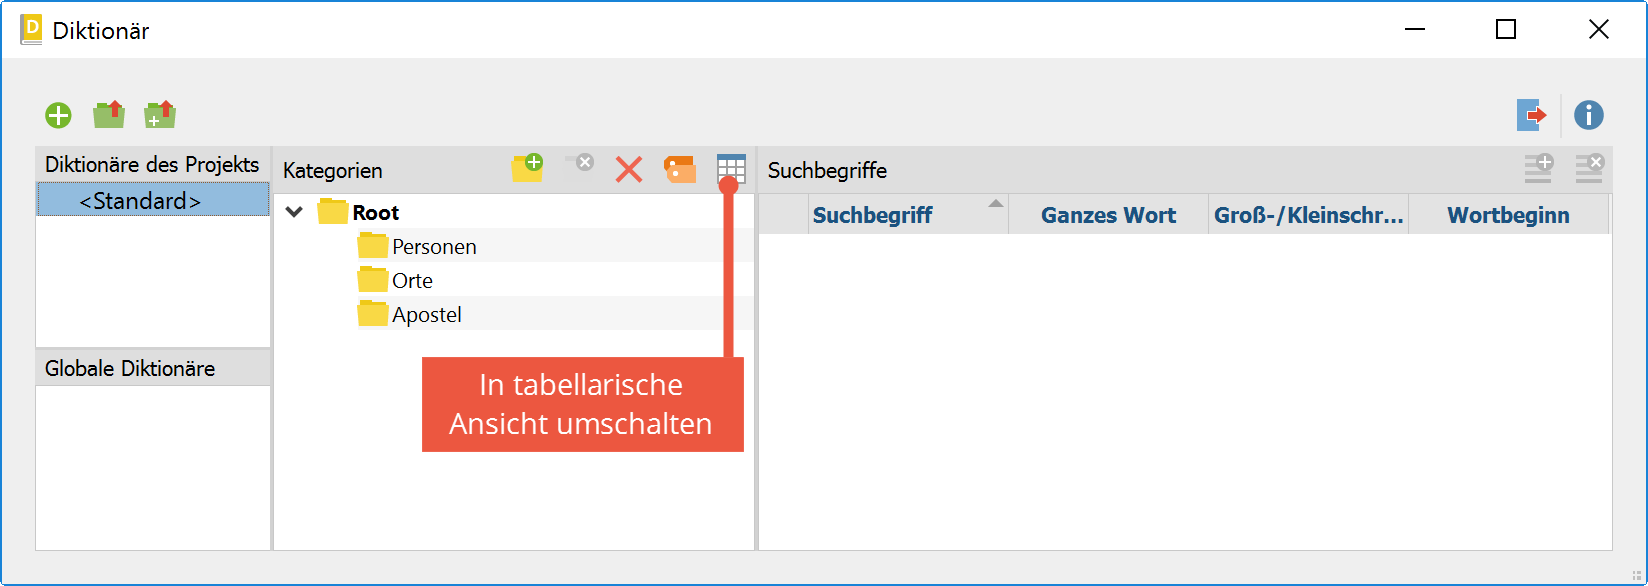This screenshot has height=586, width=1648.
Task: Click the greyed-out remove category icon
Action: coord(579,163)
